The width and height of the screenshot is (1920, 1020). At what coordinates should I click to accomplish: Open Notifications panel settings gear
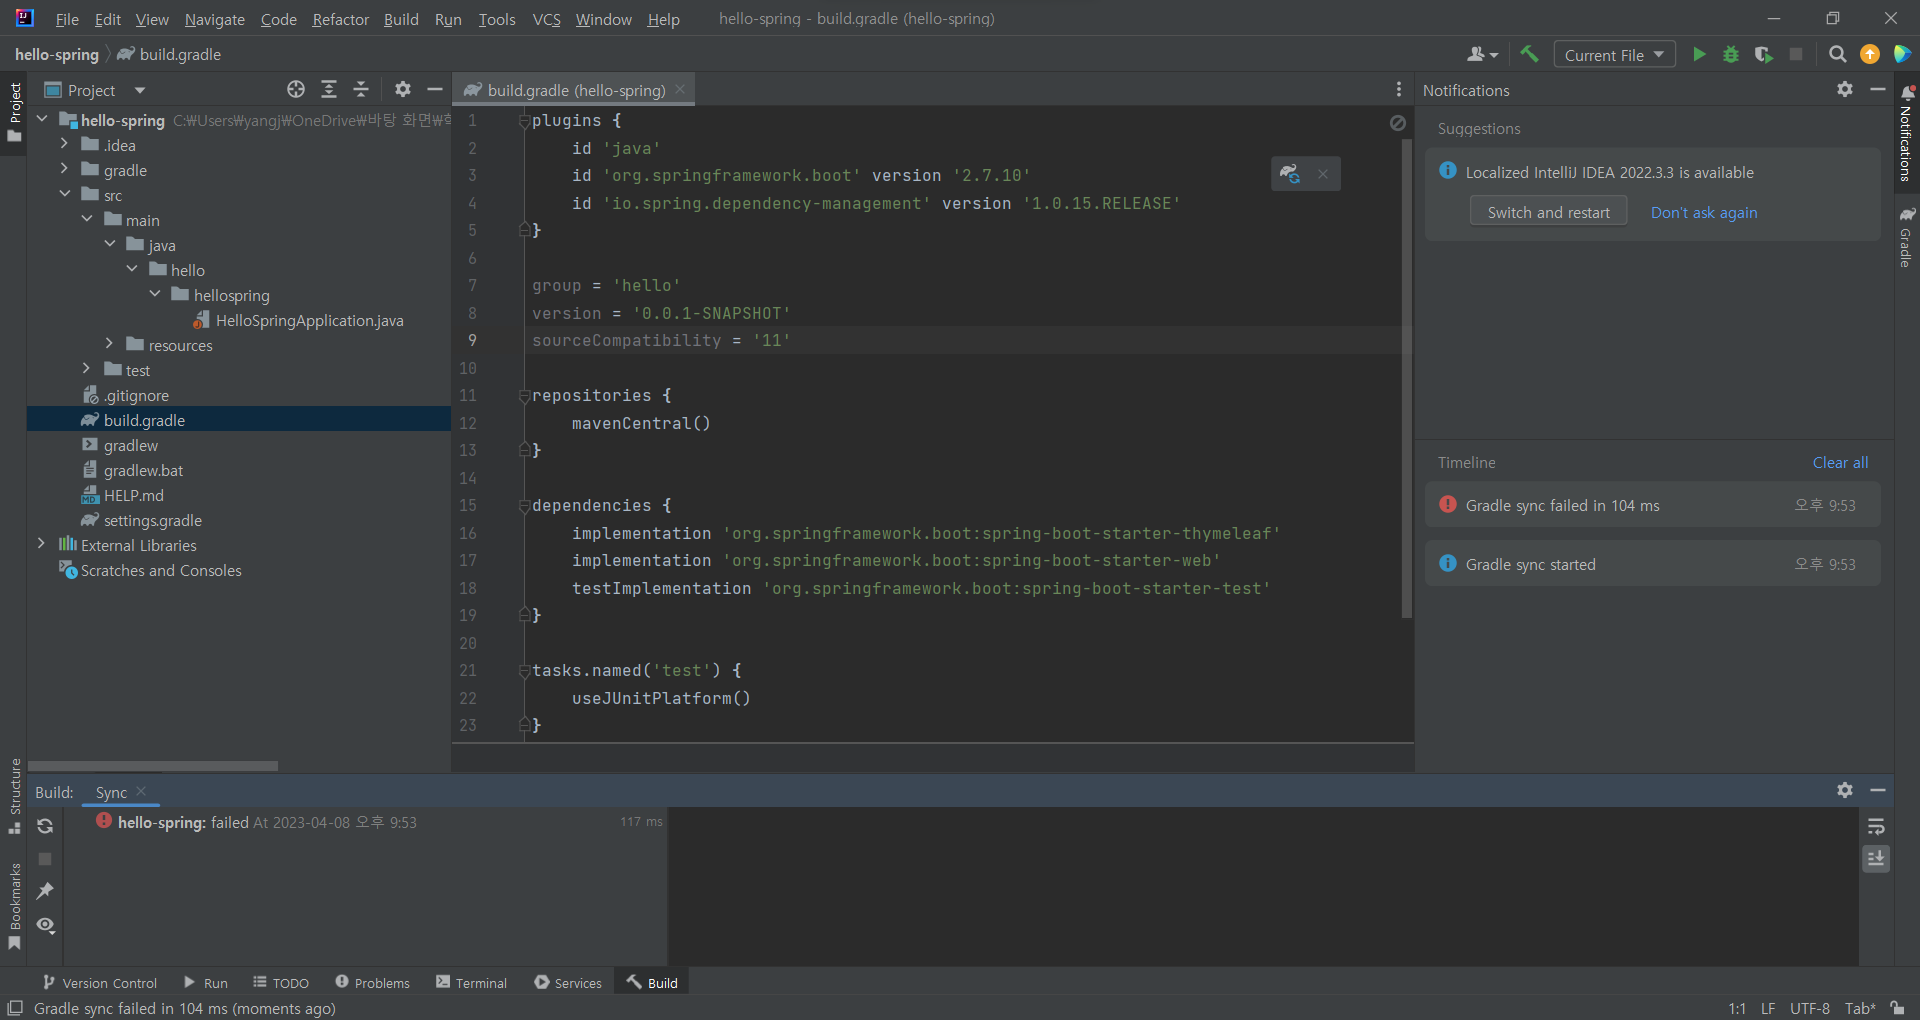coord(1845,89)
